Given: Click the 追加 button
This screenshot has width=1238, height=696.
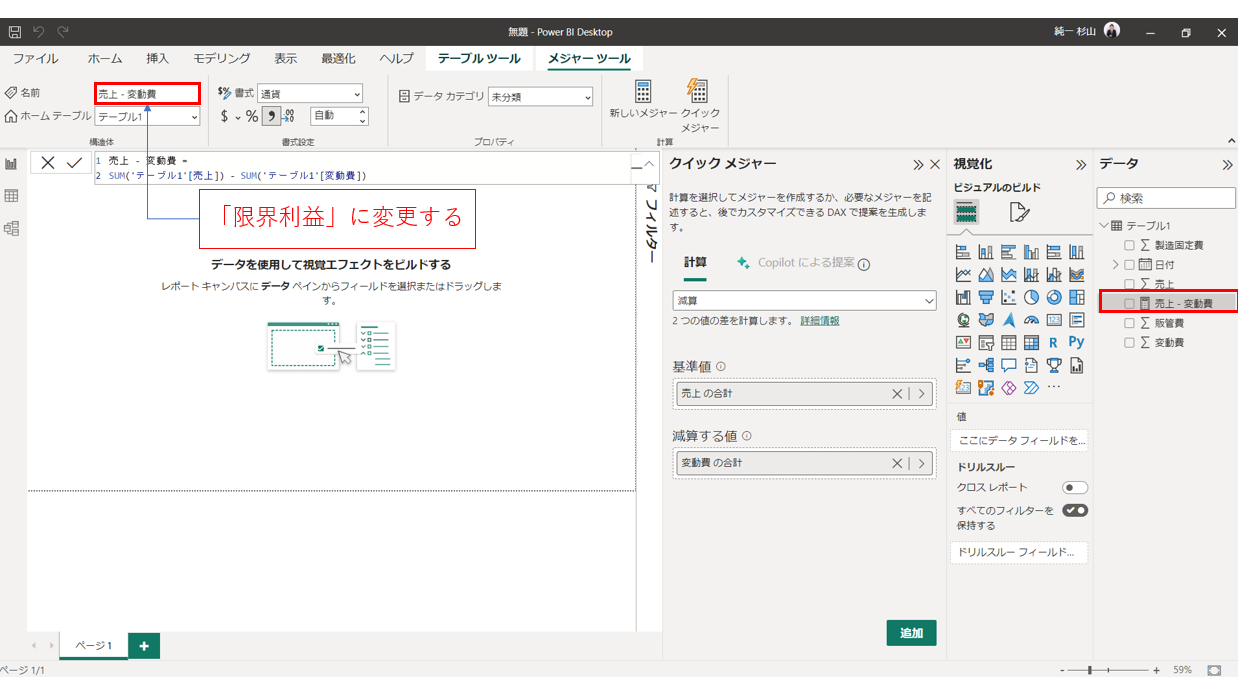Looking at the screenshot, I should [911, 633].
